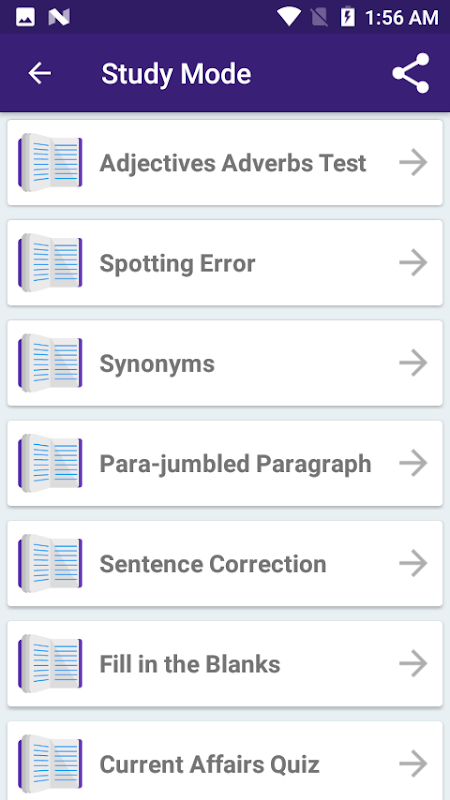
Task: Tap arrow on Fill in the Blanks row
Action: [x=413, y=664]
